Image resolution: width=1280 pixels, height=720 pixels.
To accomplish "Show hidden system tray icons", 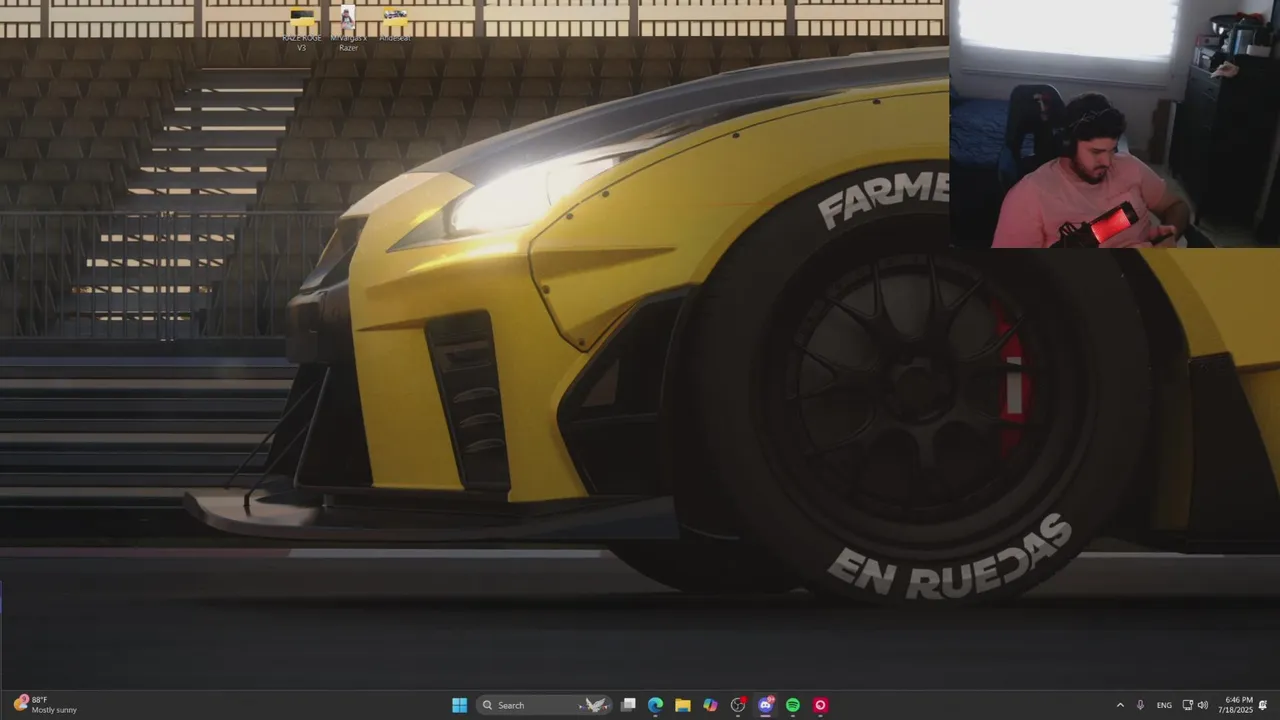I will (x=1120, y=705).
